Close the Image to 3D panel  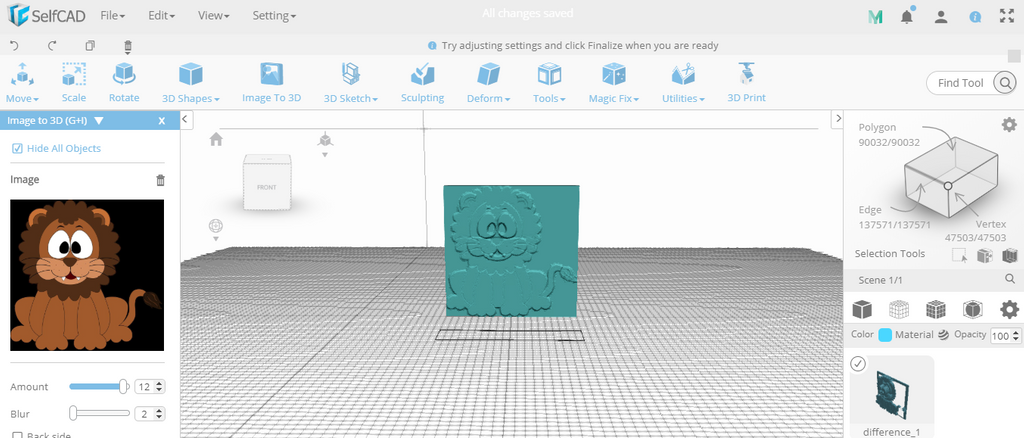pos(161,120)
